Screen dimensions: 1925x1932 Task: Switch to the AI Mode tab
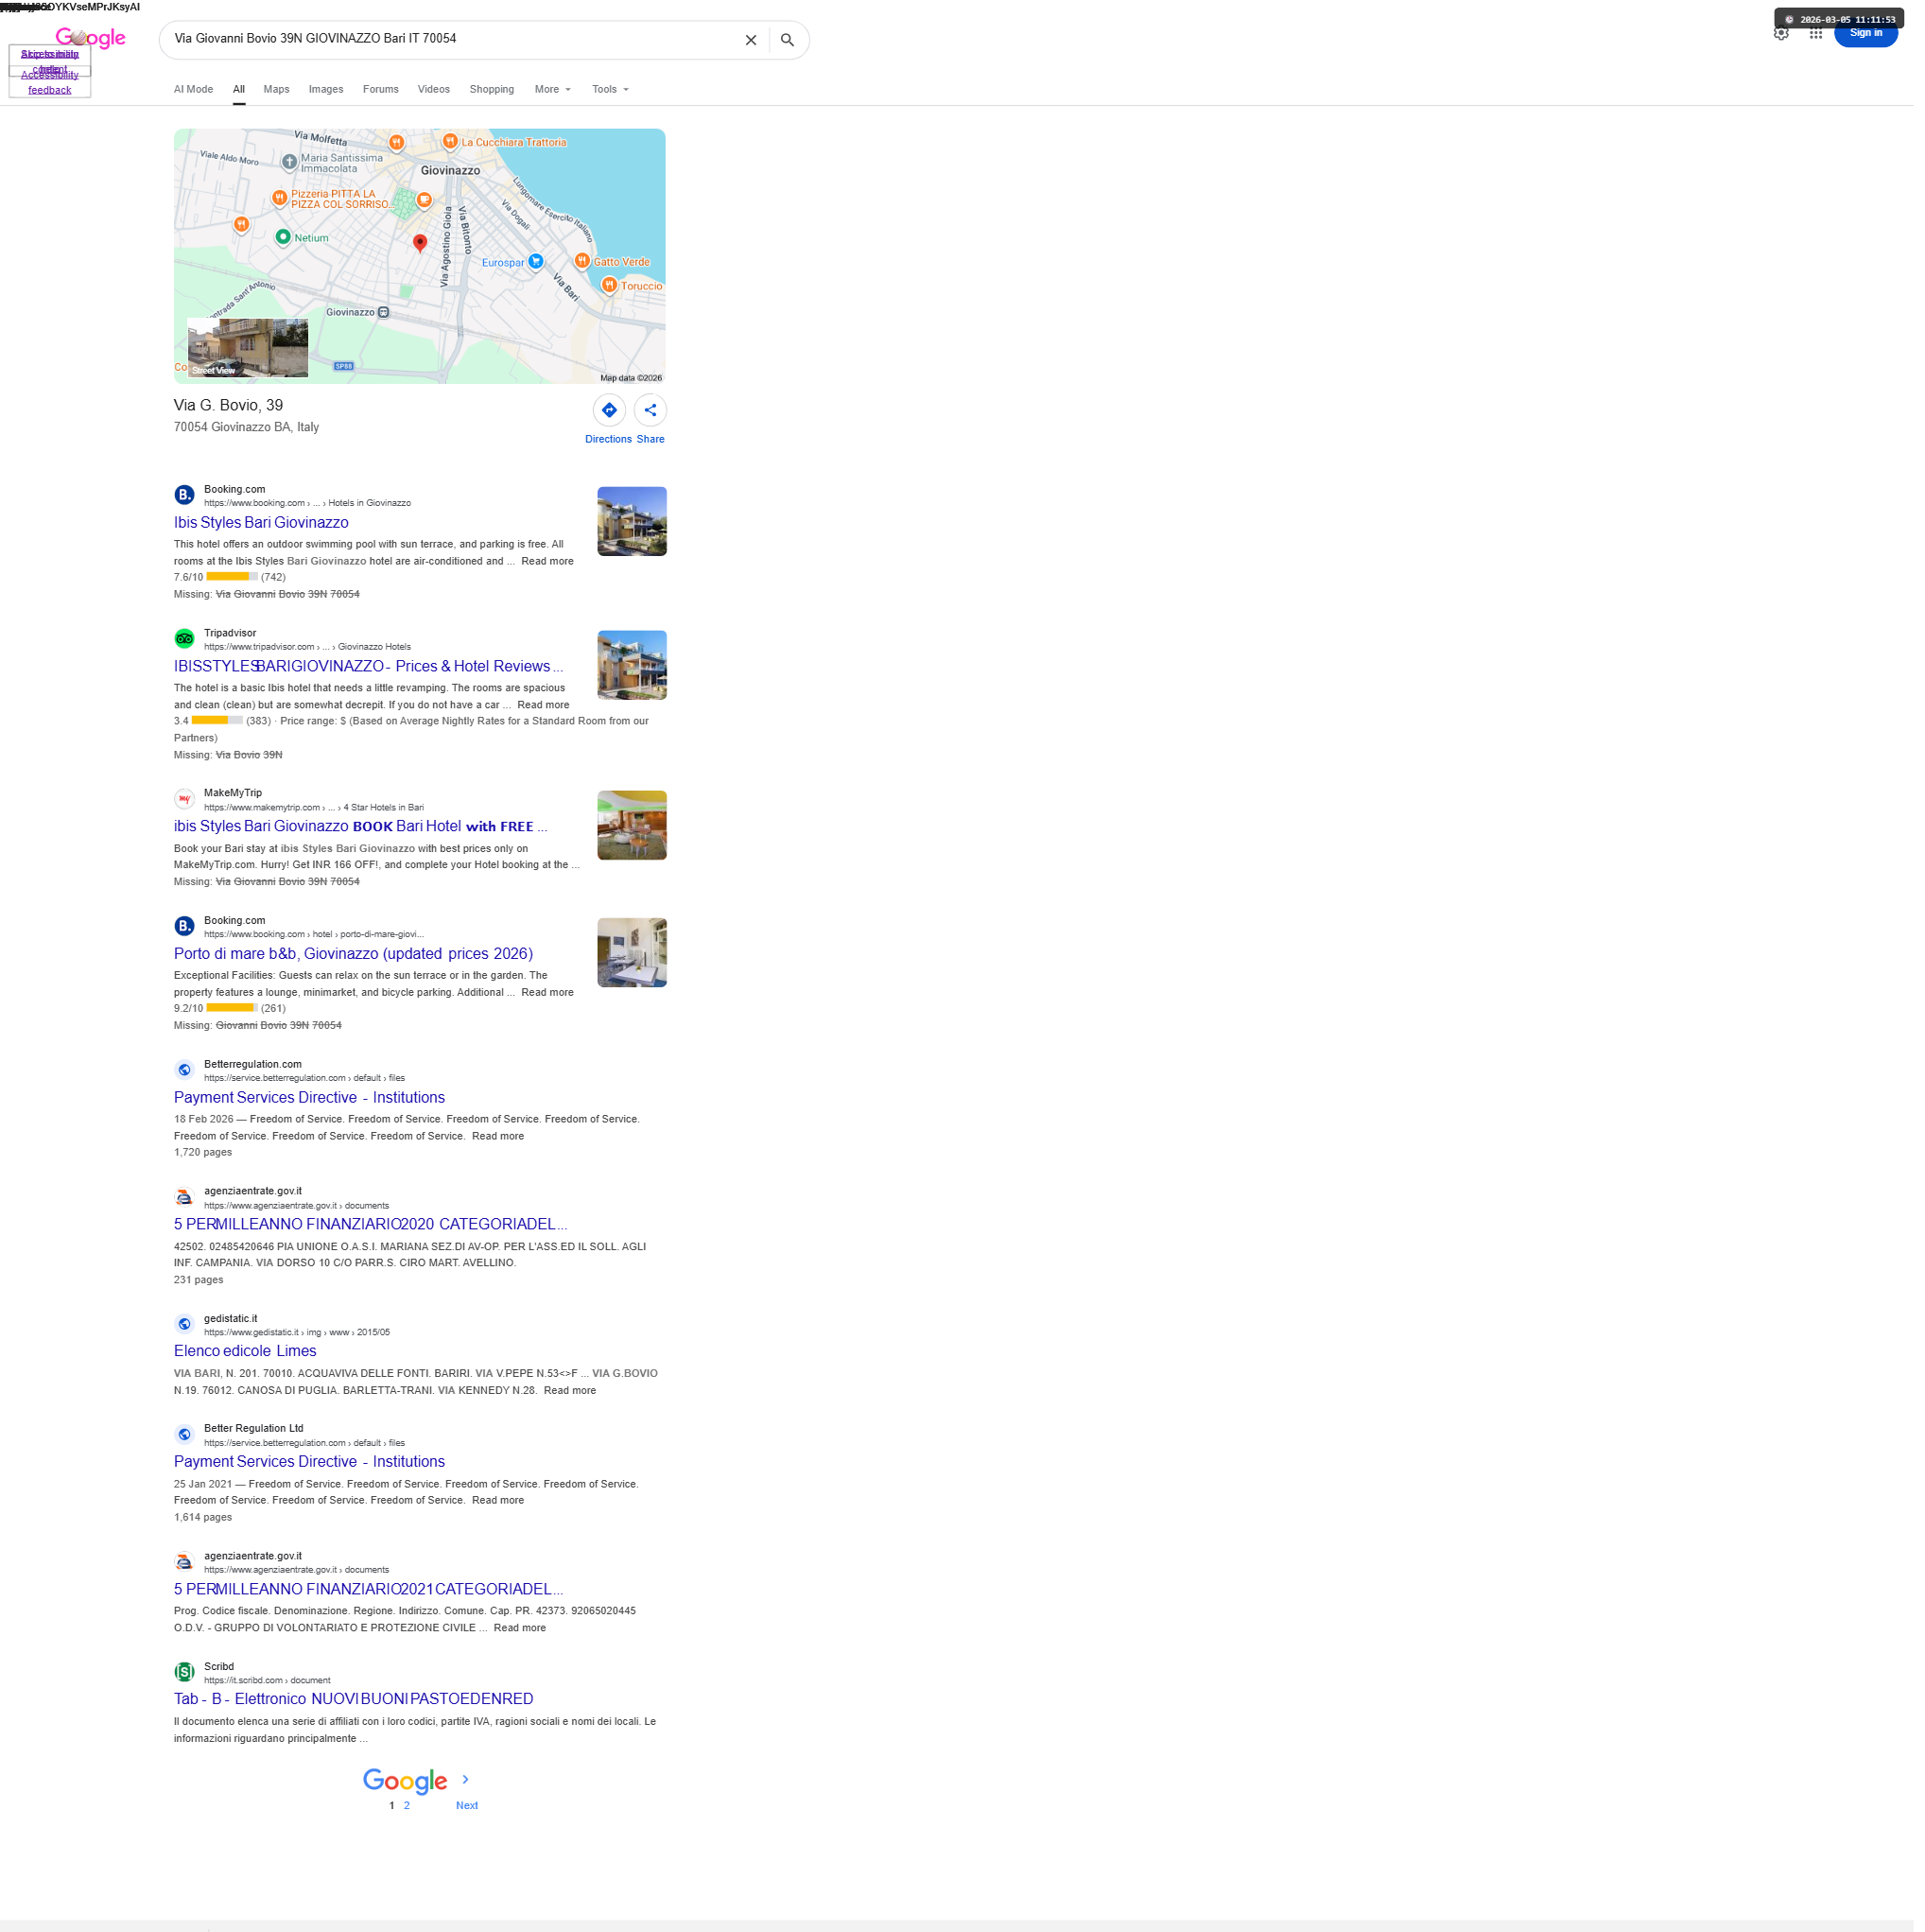pyautogui.click(x=195, y=90)
